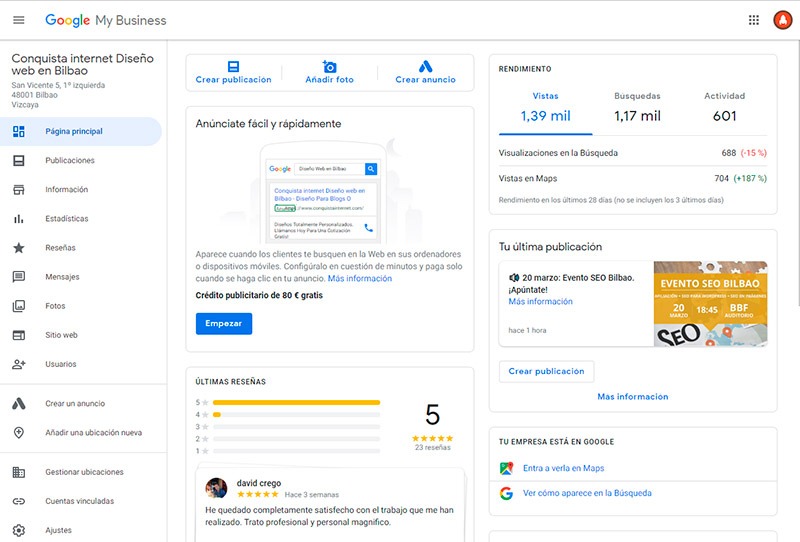Click the Cuentas vinculadas link icon
The width and height of the screenshot is (800, 542).
coord(19,501)
